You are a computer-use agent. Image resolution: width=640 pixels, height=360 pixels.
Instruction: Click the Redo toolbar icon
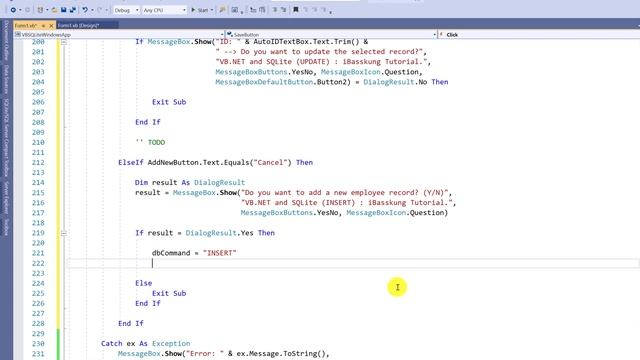[x=100, y=10]
